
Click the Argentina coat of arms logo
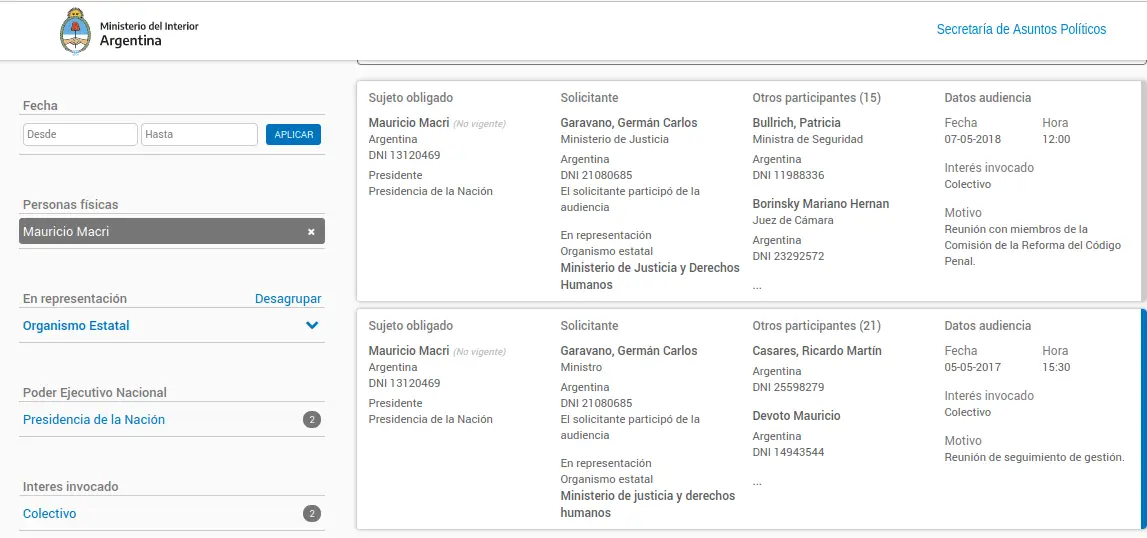click(x=76, y=31)
